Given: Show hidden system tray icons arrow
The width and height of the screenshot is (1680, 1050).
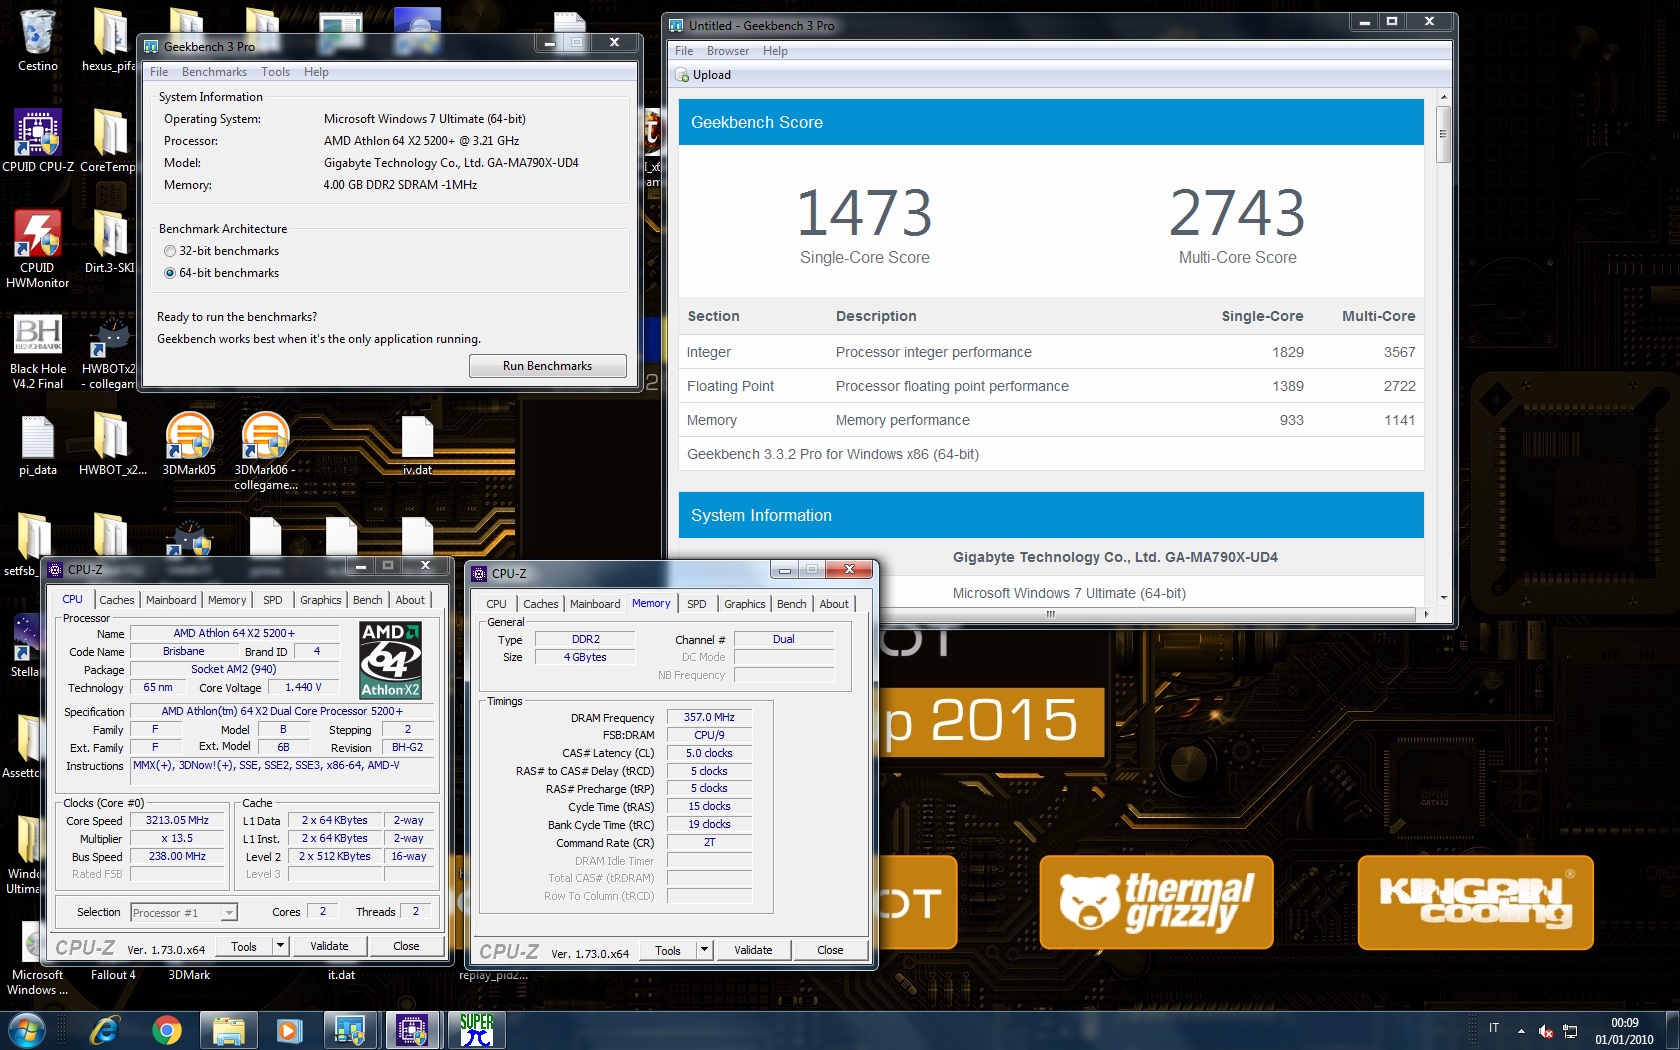Looking at the screenshot, I should [1521, 1031].
